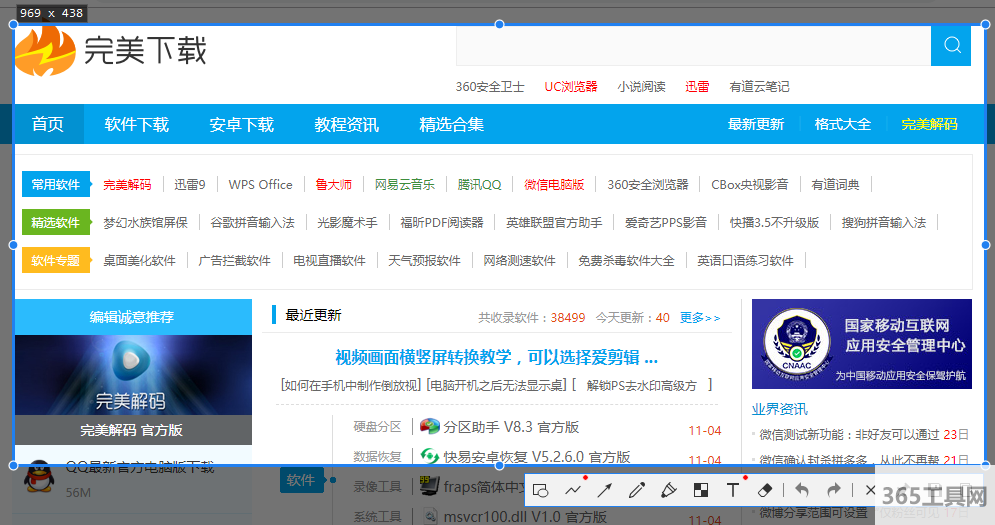Undo the last annotation
Image resolution: width=995 pixels, height=525 pixels.
[x=801, y=490]
